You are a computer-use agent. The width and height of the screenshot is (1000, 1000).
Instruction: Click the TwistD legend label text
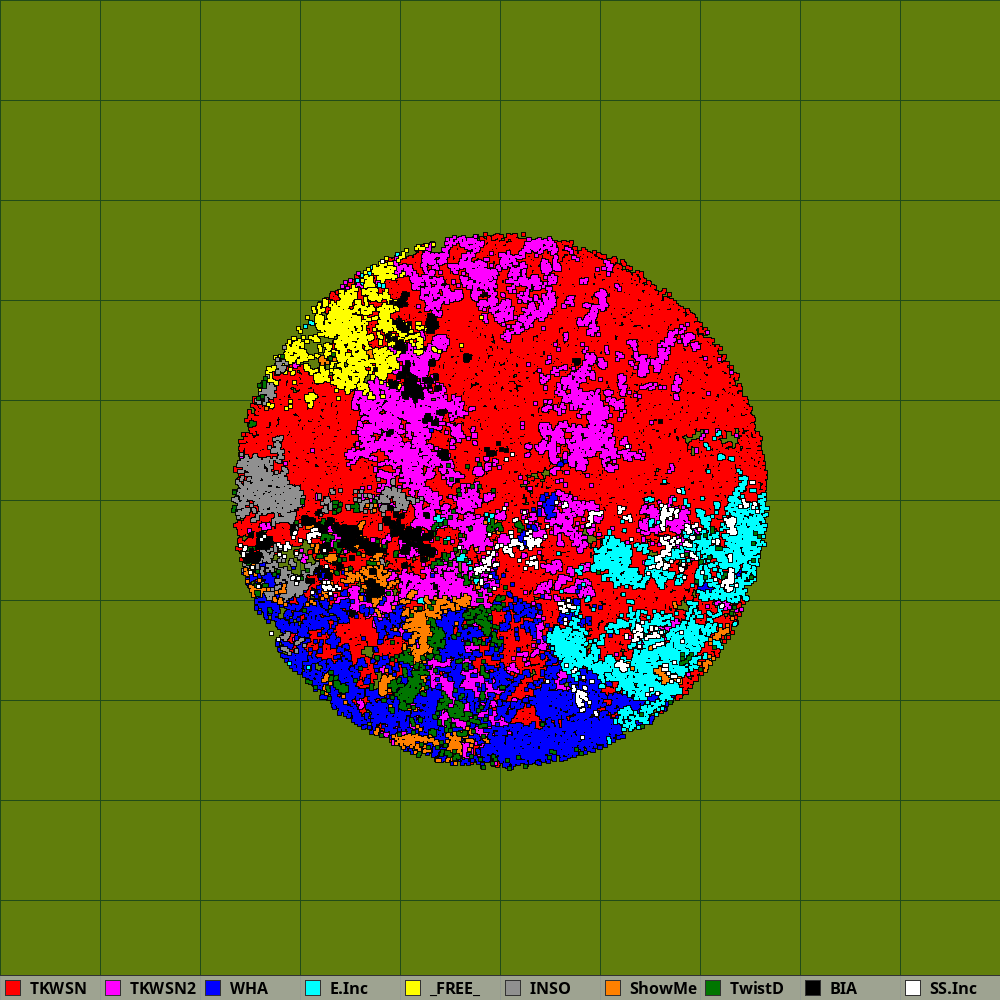[x=756, y=988]
